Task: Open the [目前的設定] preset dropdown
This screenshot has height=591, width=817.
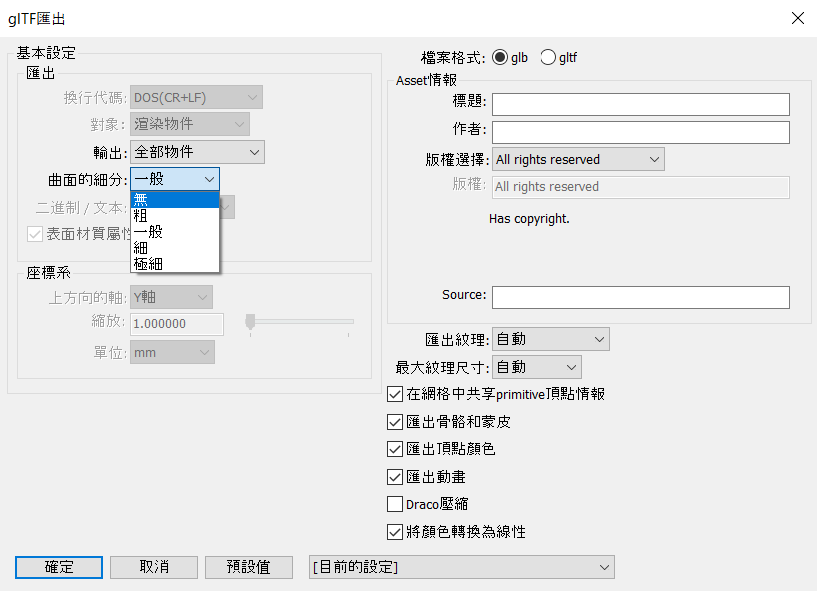Action: [x=462, y=567]
